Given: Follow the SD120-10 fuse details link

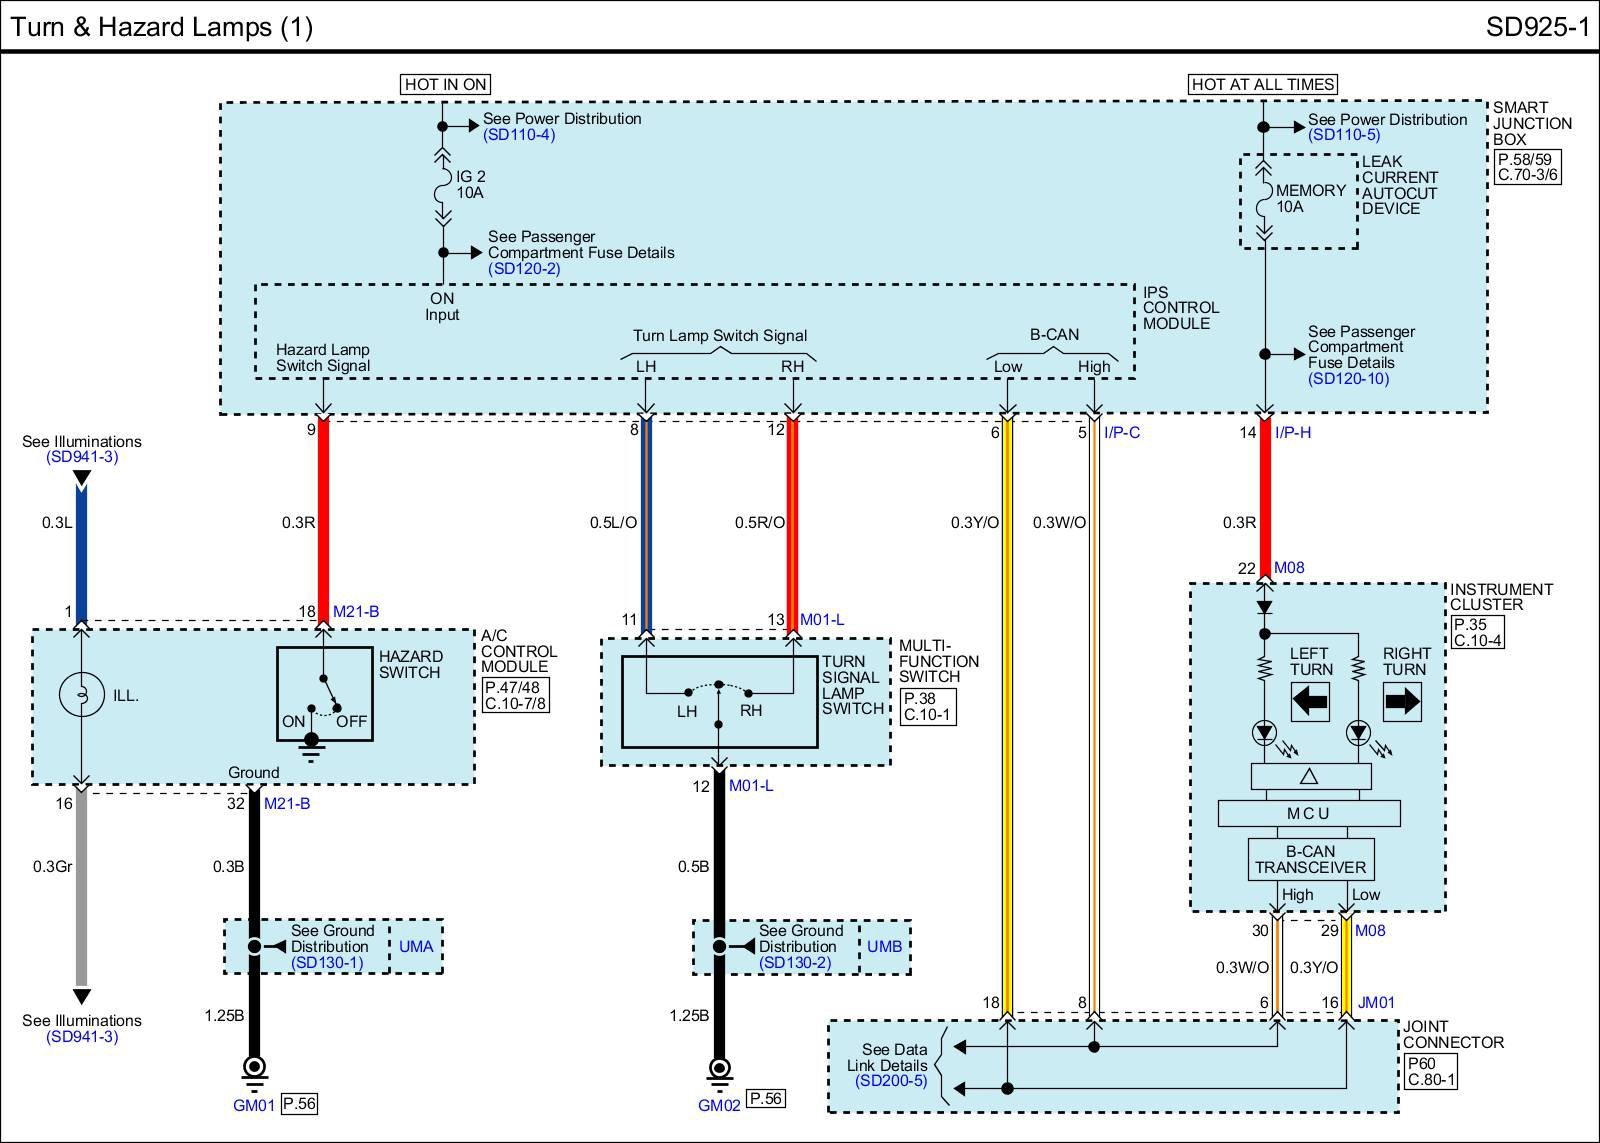Looking at the screenshot, I should pos(1348,379).
